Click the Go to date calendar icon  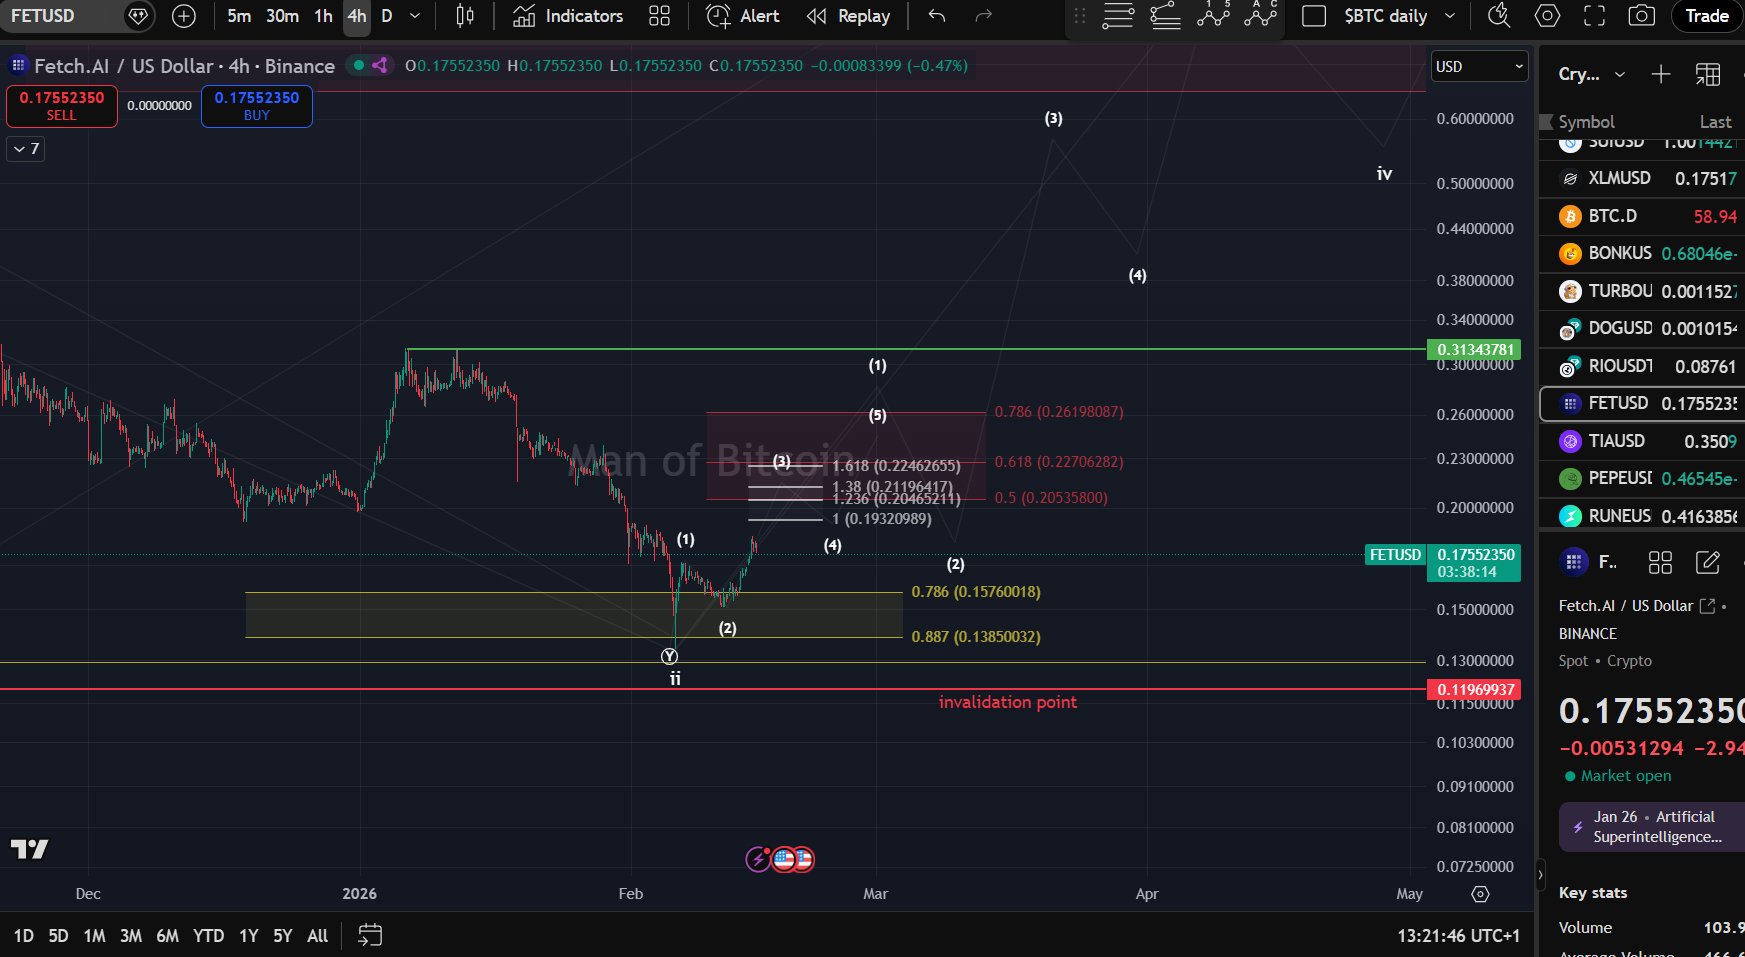coord(370,935)
